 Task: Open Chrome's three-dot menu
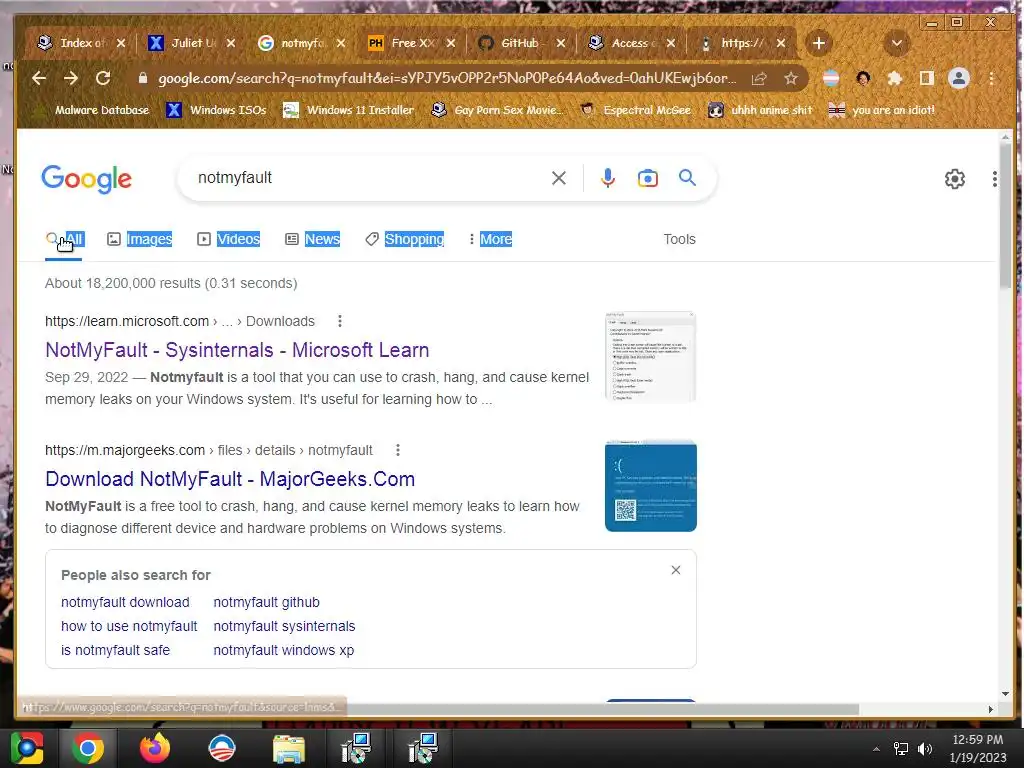(x=991, y=78)
